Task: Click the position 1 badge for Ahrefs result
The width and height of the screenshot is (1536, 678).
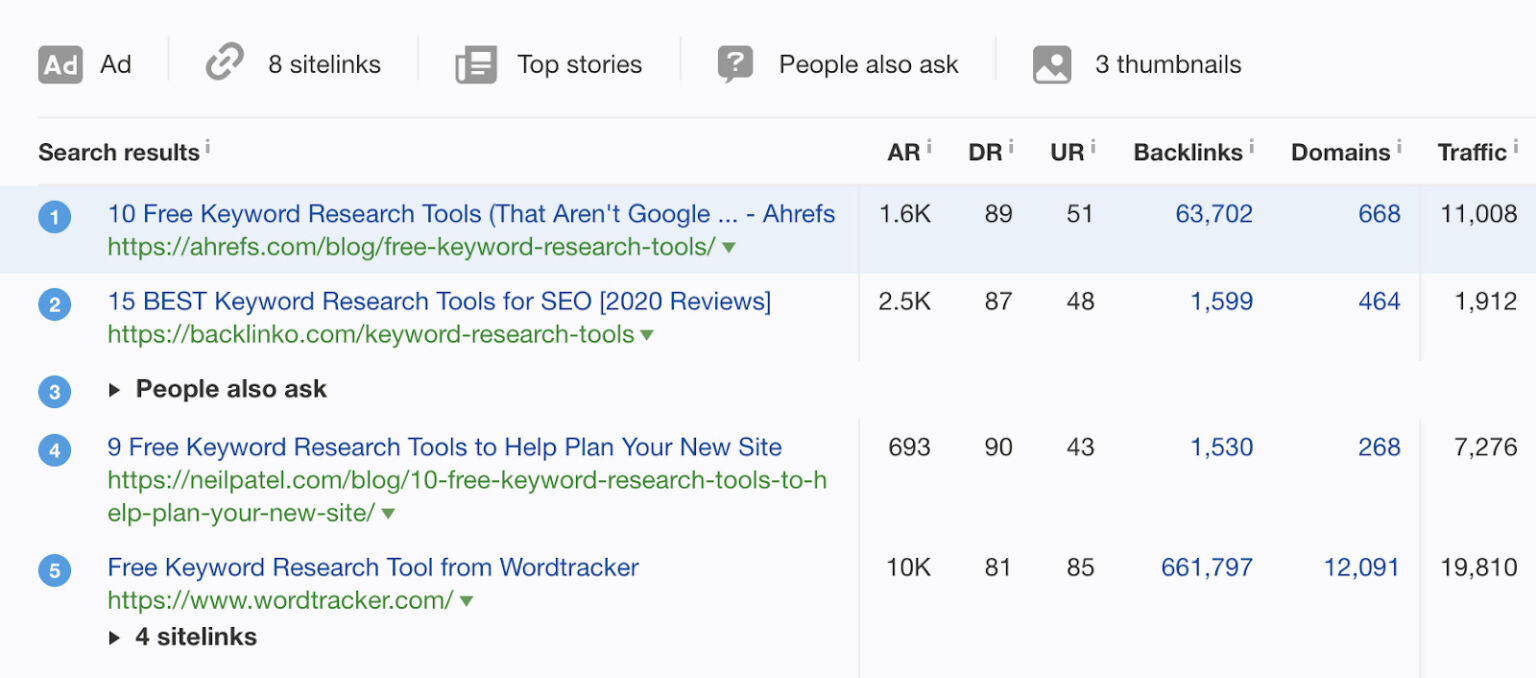Action: [x=55, y=216]
